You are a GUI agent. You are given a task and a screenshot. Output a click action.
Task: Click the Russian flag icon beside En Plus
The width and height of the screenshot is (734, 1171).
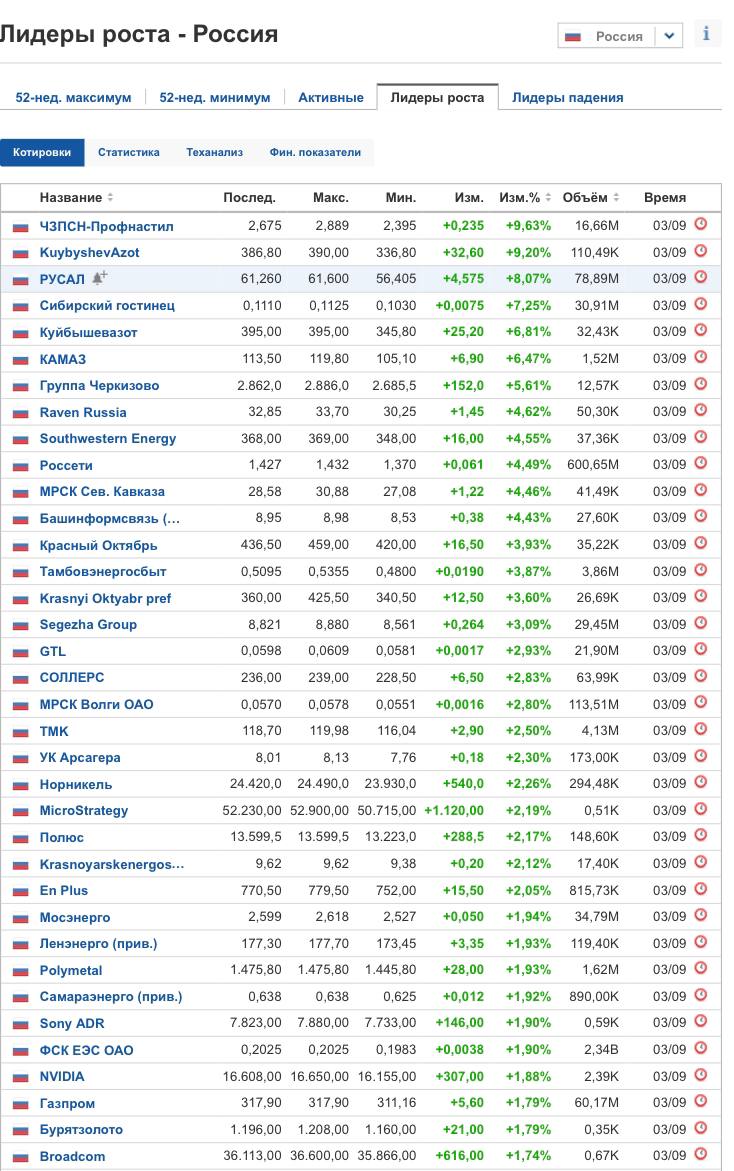(x=21, y=891)
